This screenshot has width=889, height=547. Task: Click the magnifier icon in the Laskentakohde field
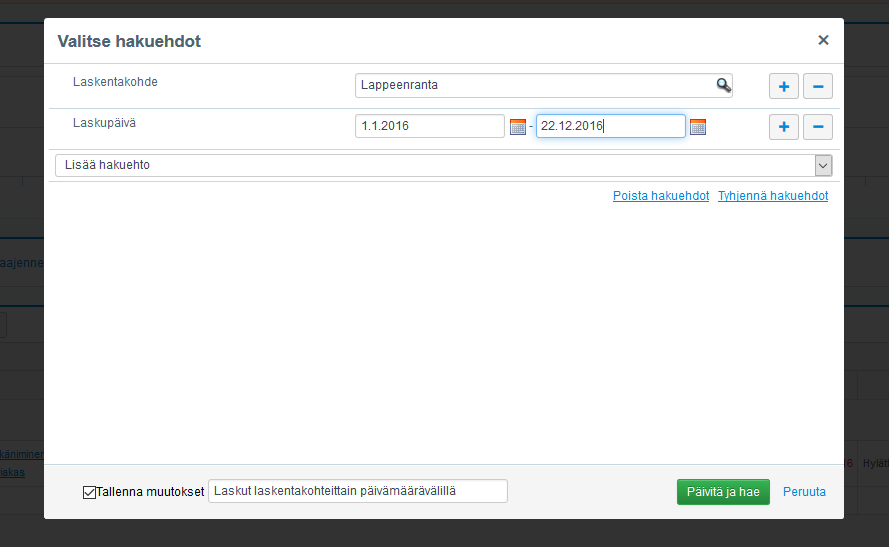[723, 85]
